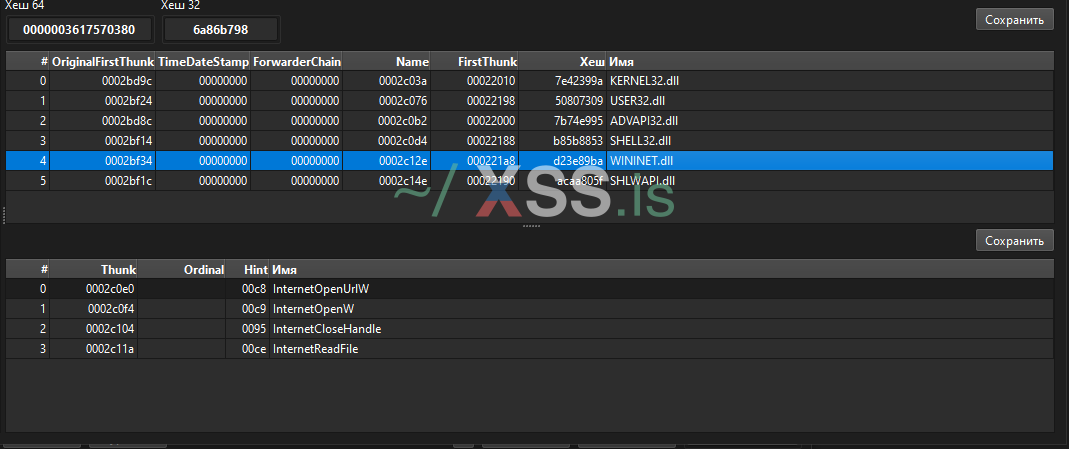Image resolution: width=1069 pixels, height=449 pixels.
Task: Click Hint value 00c8
Action: [254, 289]
